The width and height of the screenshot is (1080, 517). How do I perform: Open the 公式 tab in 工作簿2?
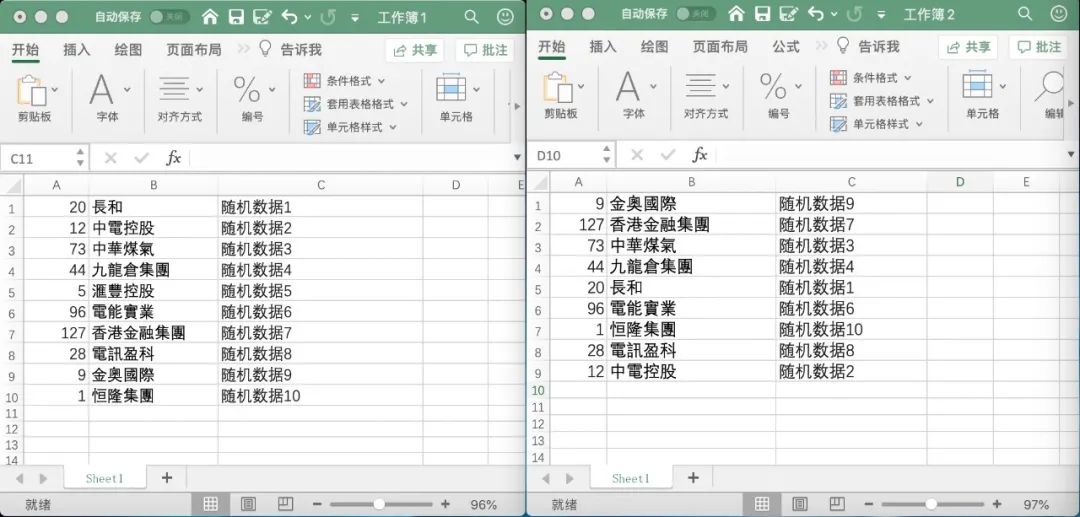(785, 47)
